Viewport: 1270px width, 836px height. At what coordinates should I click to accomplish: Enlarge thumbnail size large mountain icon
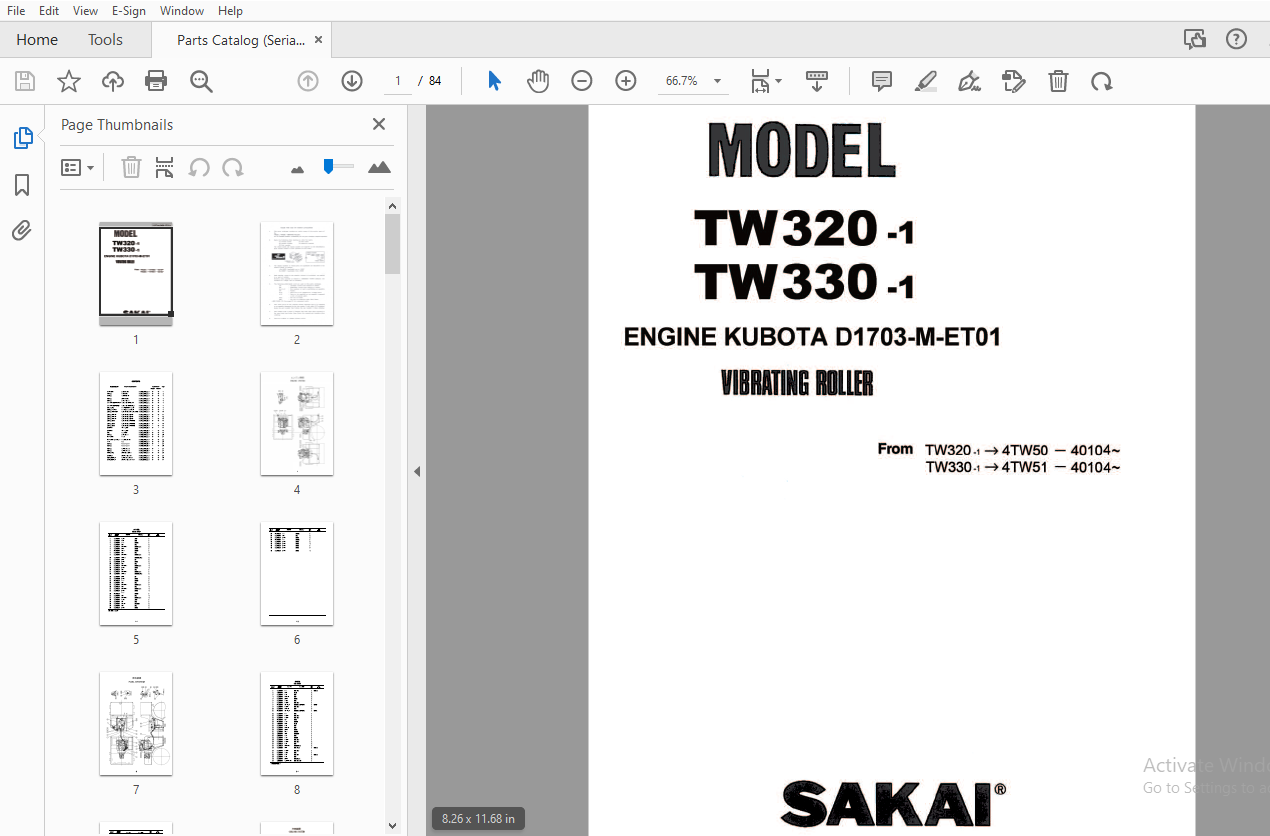[379, 168]
